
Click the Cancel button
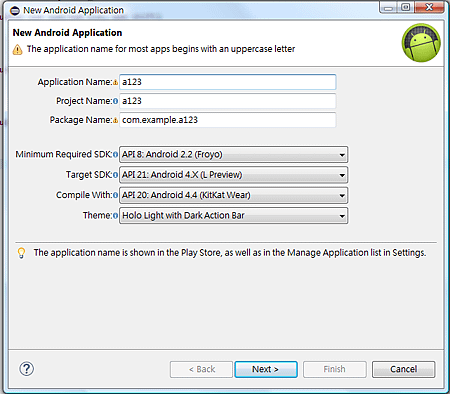point(403,369)
